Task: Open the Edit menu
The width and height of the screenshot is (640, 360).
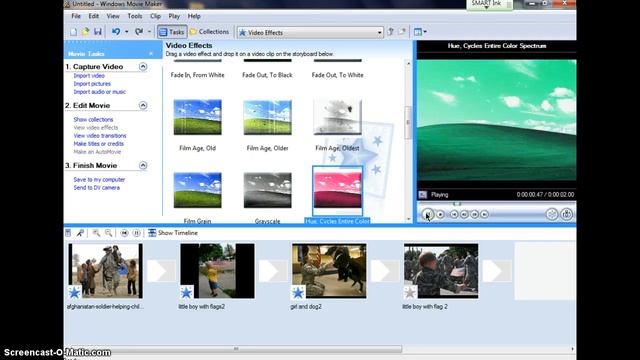Action: point(93,16)
